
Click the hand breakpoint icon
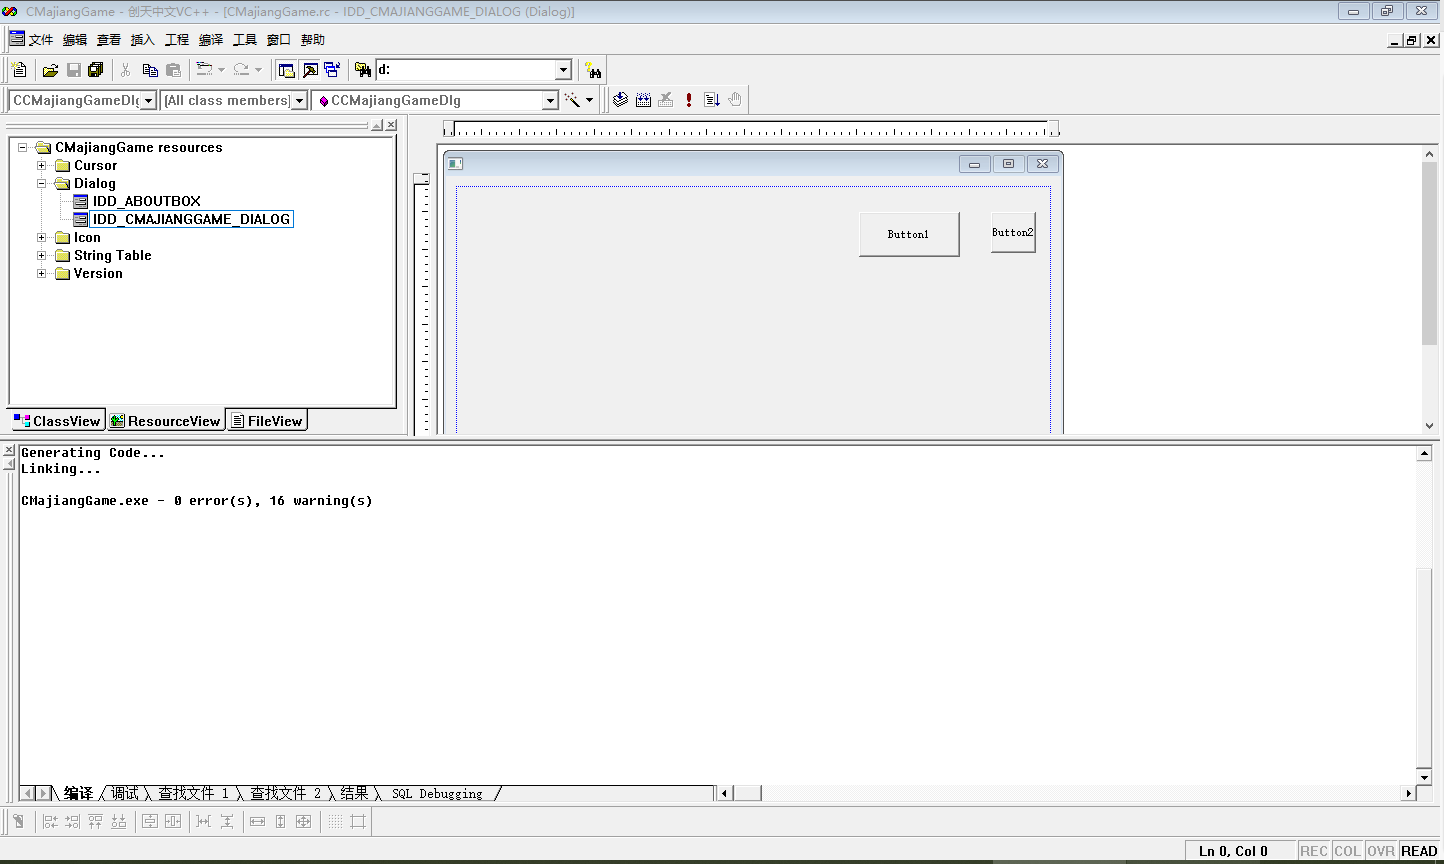735,100
